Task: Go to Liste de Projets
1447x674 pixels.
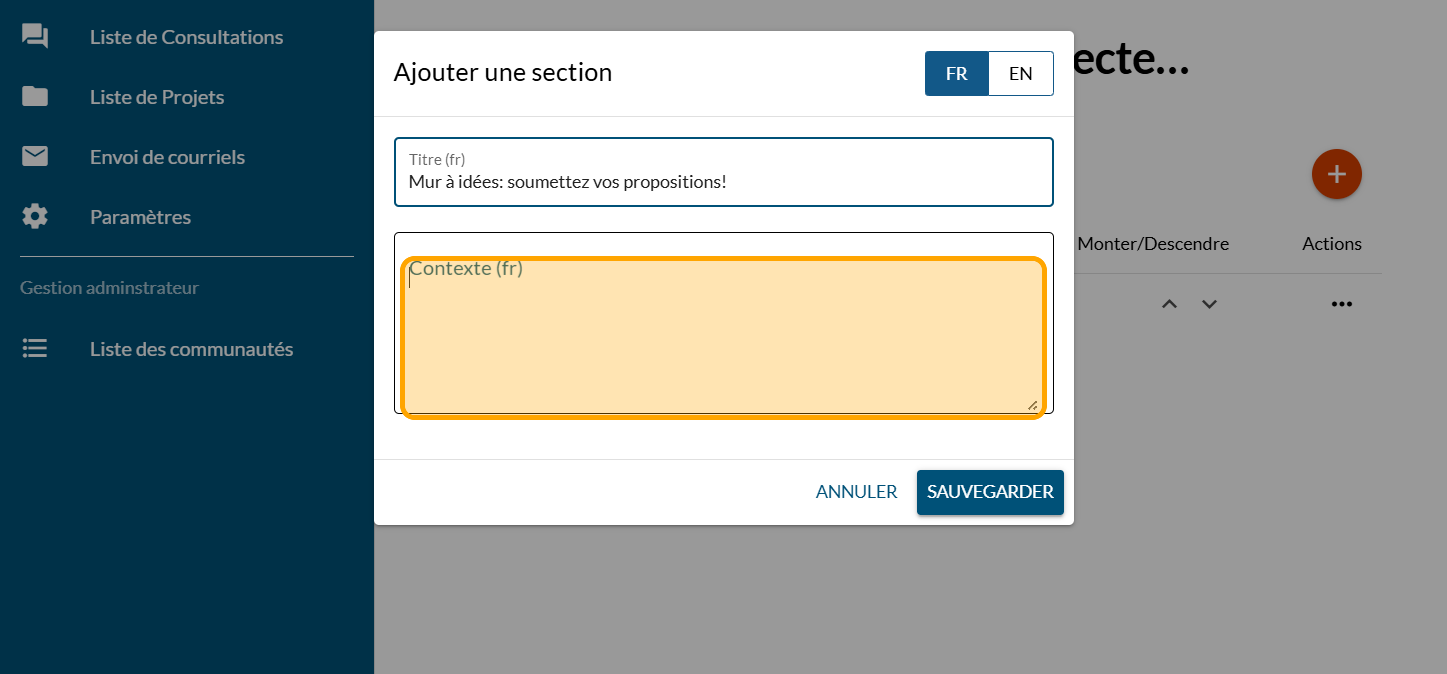Action: click(x=157, y=97)
